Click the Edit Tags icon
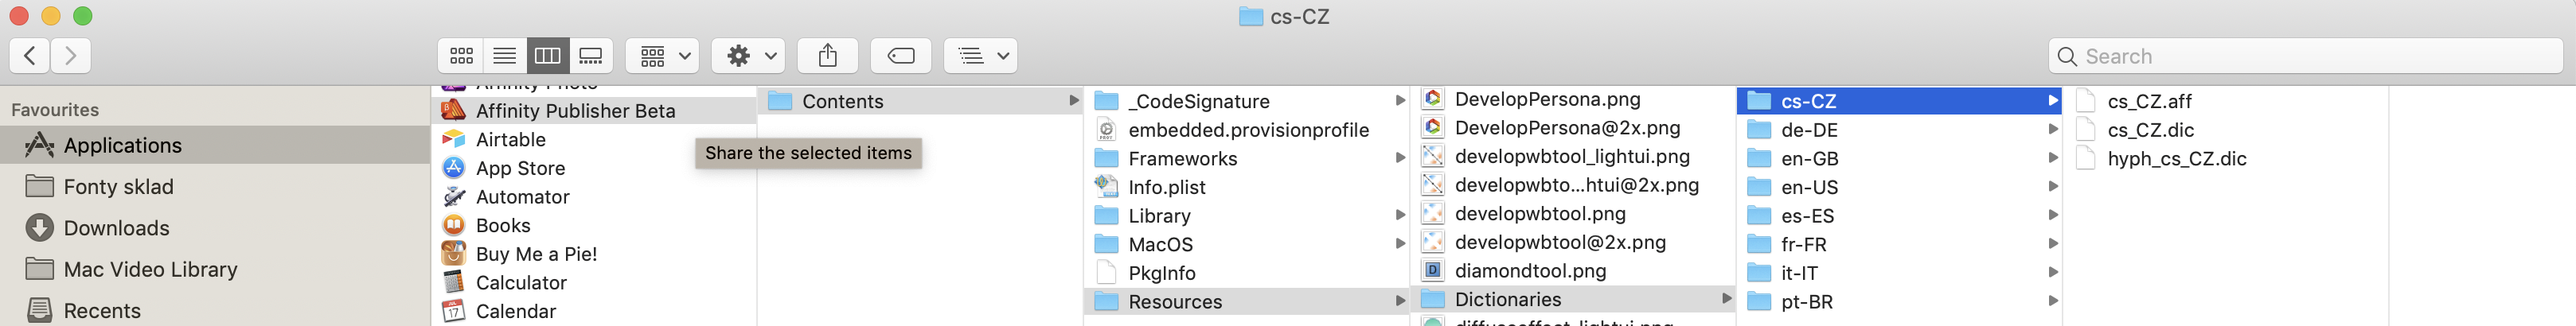 click(x=900, y=56)
